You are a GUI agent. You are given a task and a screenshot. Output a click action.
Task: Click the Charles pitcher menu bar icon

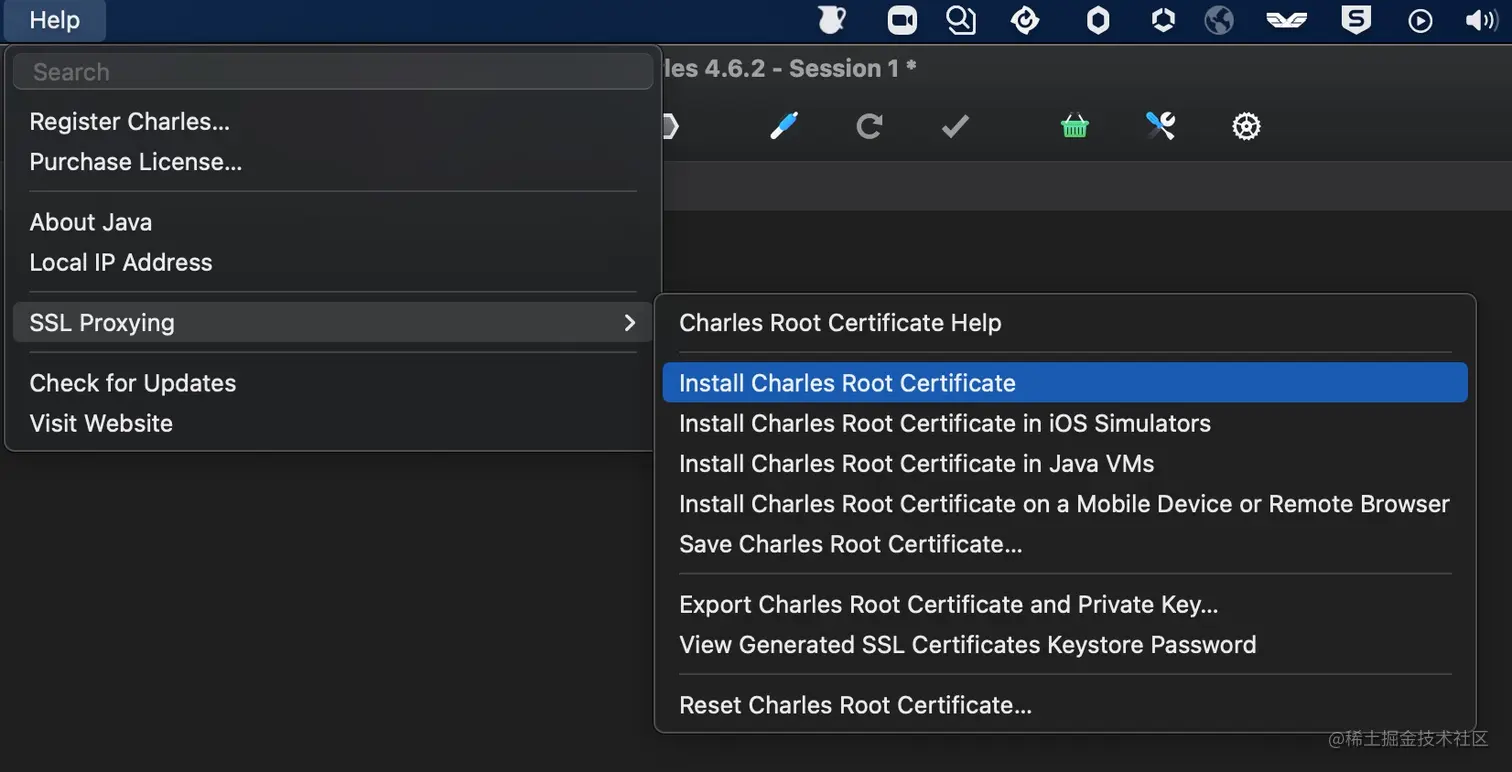tap(830, 20)
